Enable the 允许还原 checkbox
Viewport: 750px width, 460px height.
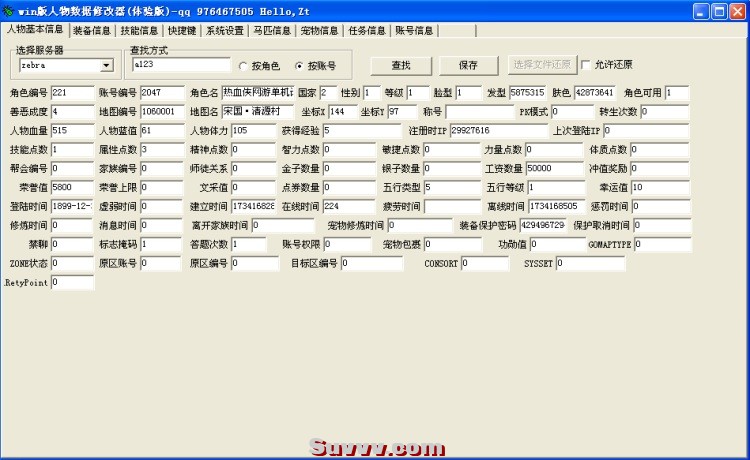tap(586, 65)
